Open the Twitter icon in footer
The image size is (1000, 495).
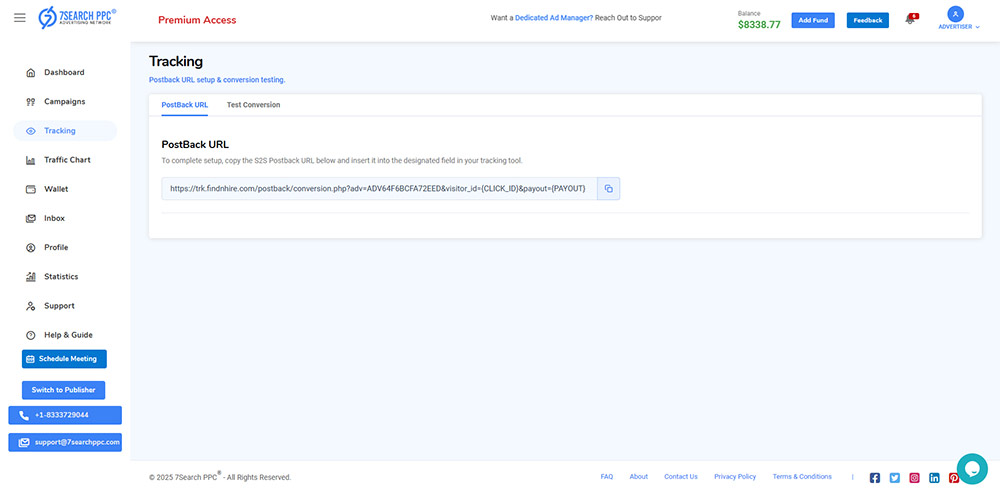point(895,478)
